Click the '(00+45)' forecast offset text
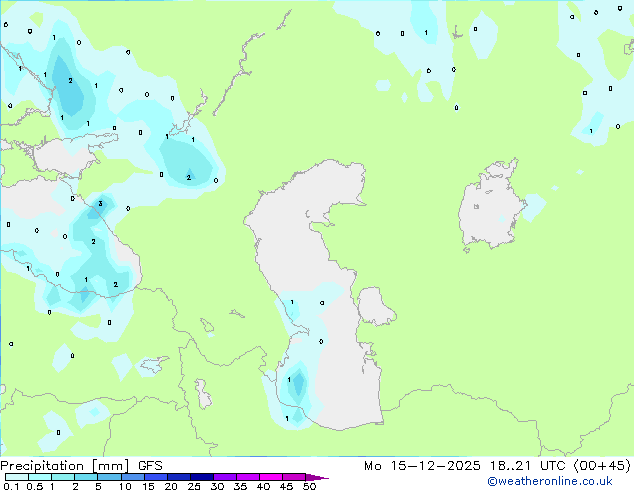This screenshot has width=634, height=490. pyautogui.click(x=602, y=466)
